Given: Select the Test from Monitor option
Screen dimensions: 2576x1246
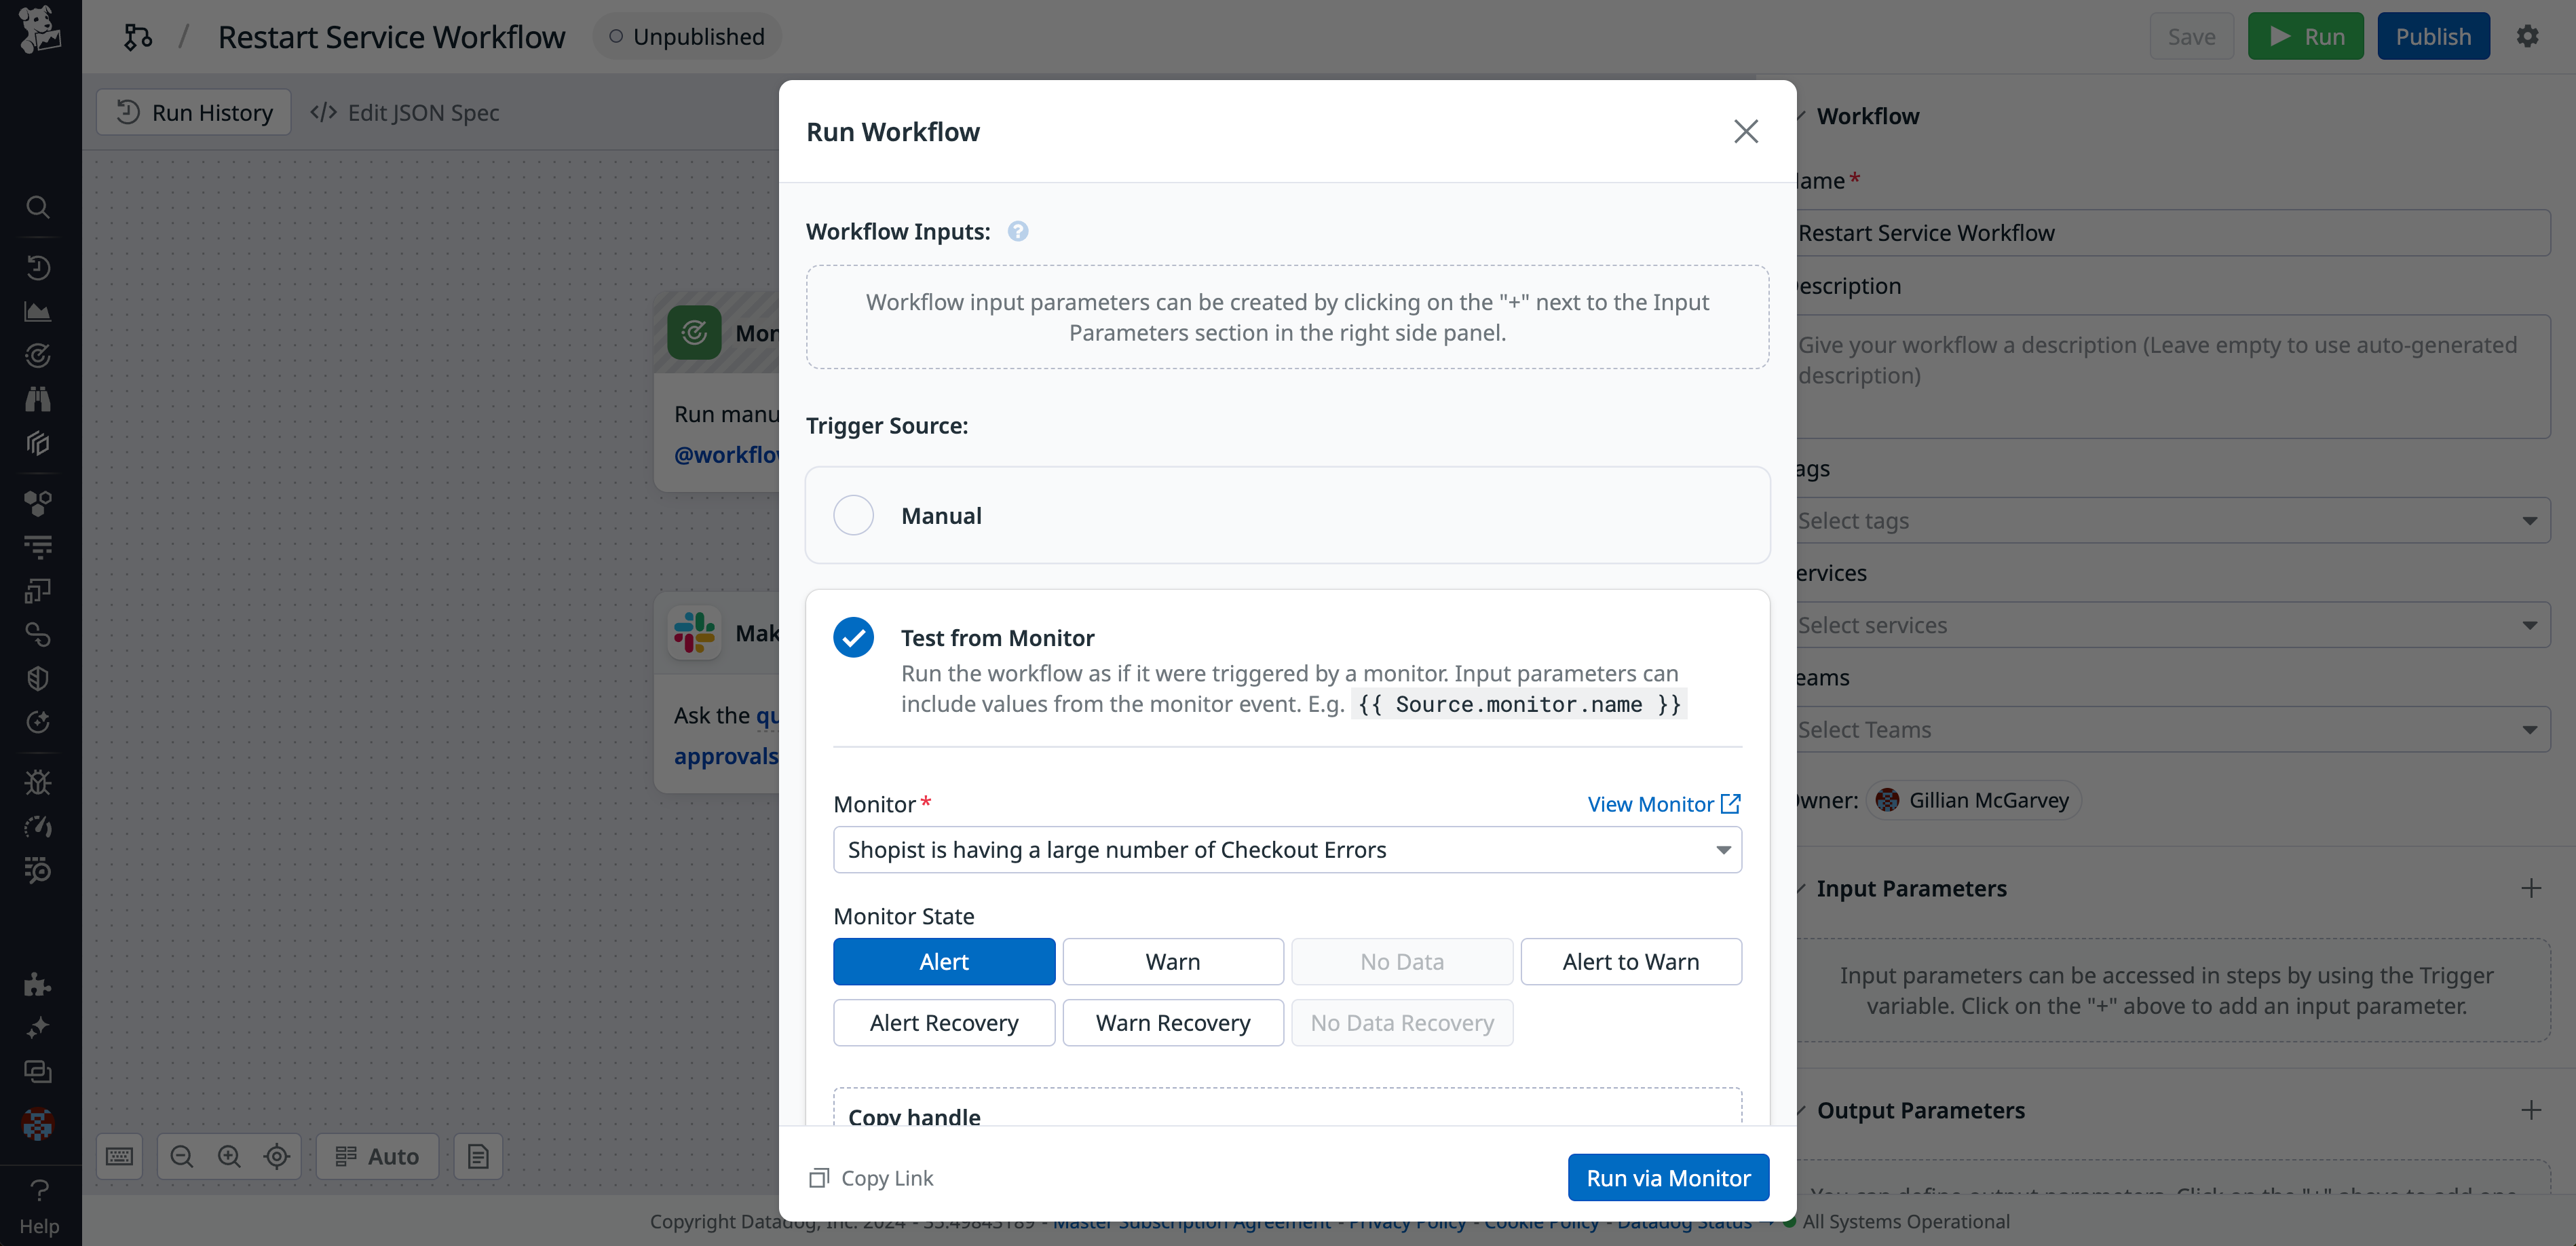Looking at the screenshot, I should tap(853, 637).
